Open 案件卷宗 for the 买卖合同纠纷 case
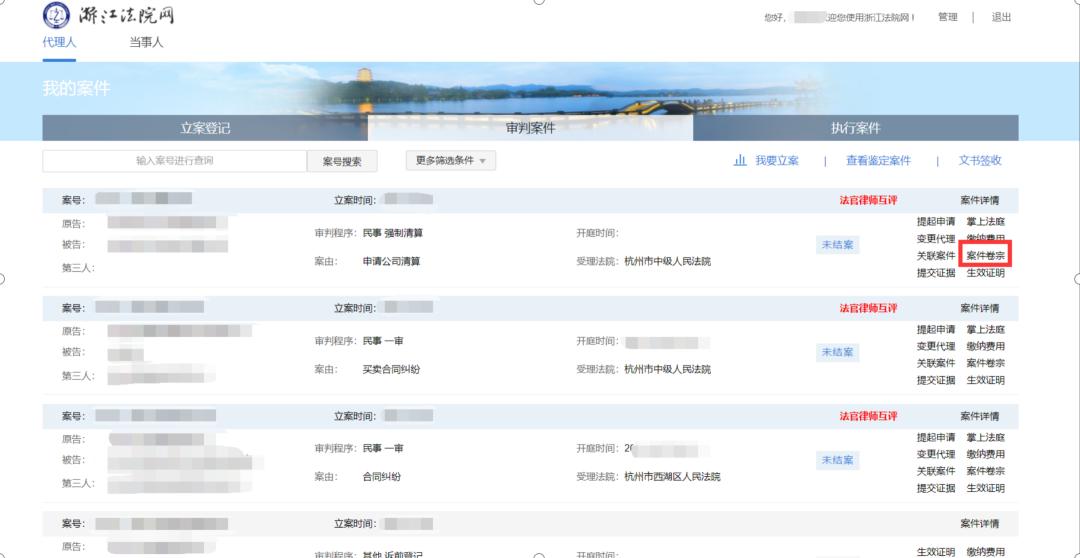Screen dimensions: 1080x558 tap(985, 363)
